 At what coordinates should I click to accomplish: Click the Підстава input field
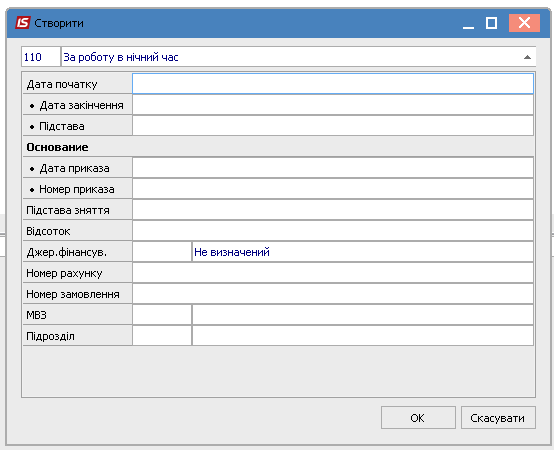point(333,126)
